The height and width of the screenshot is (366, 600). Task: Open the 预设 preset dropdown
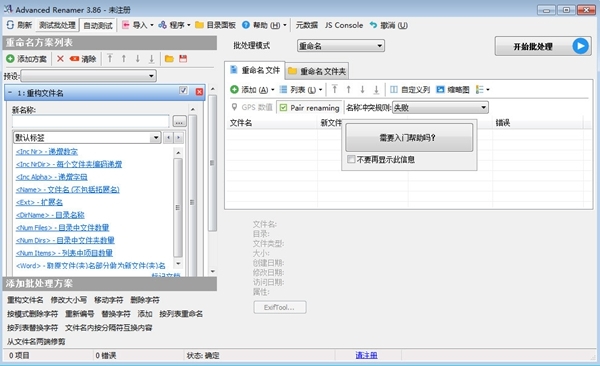point(88,76)
